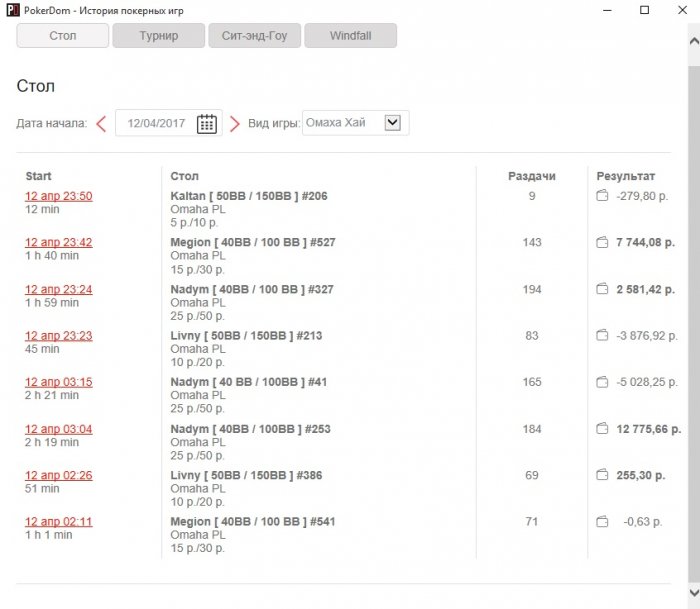Click wallet icon beside -279,80 p. result
Viewport: 700px width, 609px height.
[602, 196]
